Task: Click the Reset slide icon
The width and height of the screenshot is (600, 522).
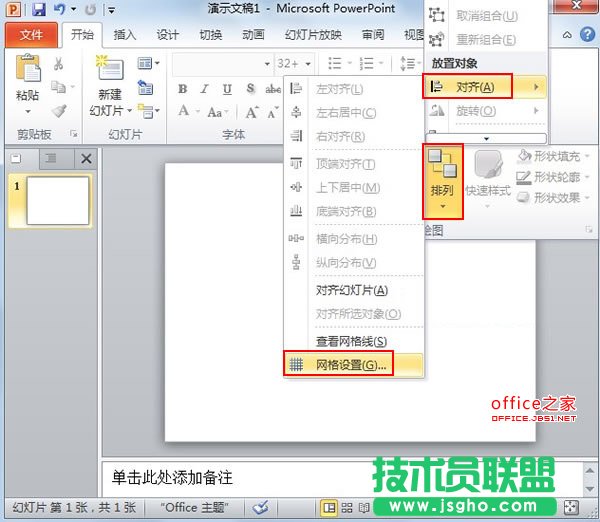Action: tap(145, 88)
